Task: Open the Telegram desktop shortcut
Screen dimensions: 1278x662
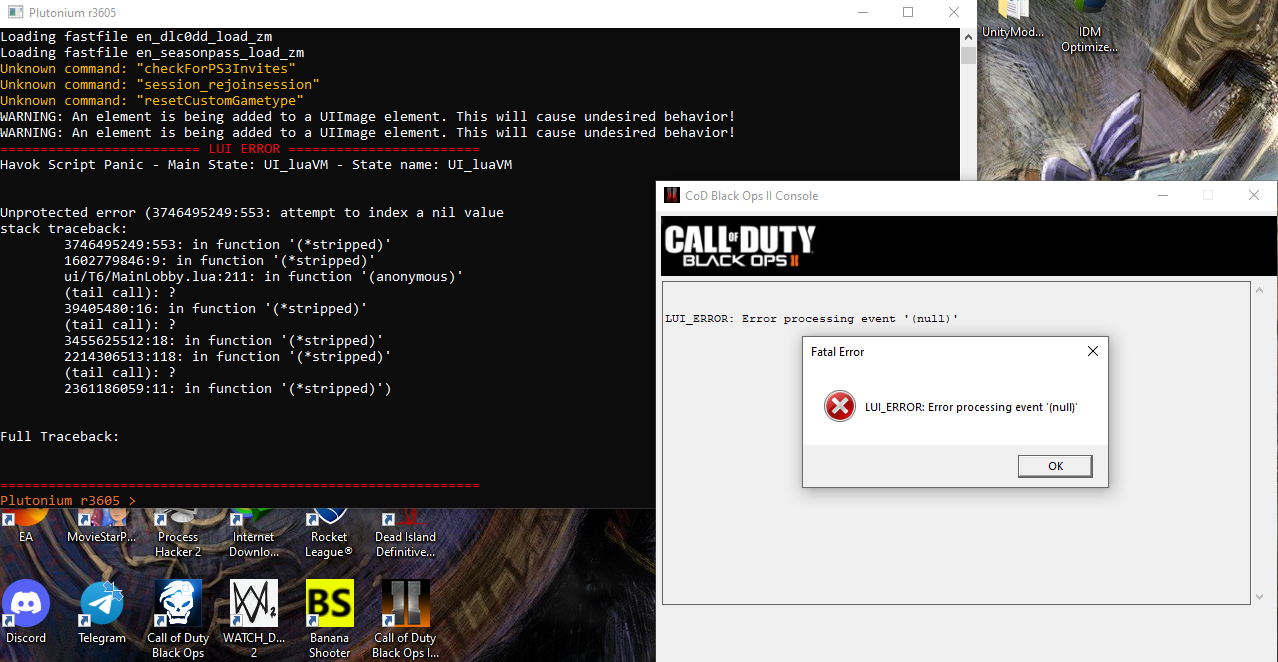Action: pyautogui.click(x=102, y=612)
